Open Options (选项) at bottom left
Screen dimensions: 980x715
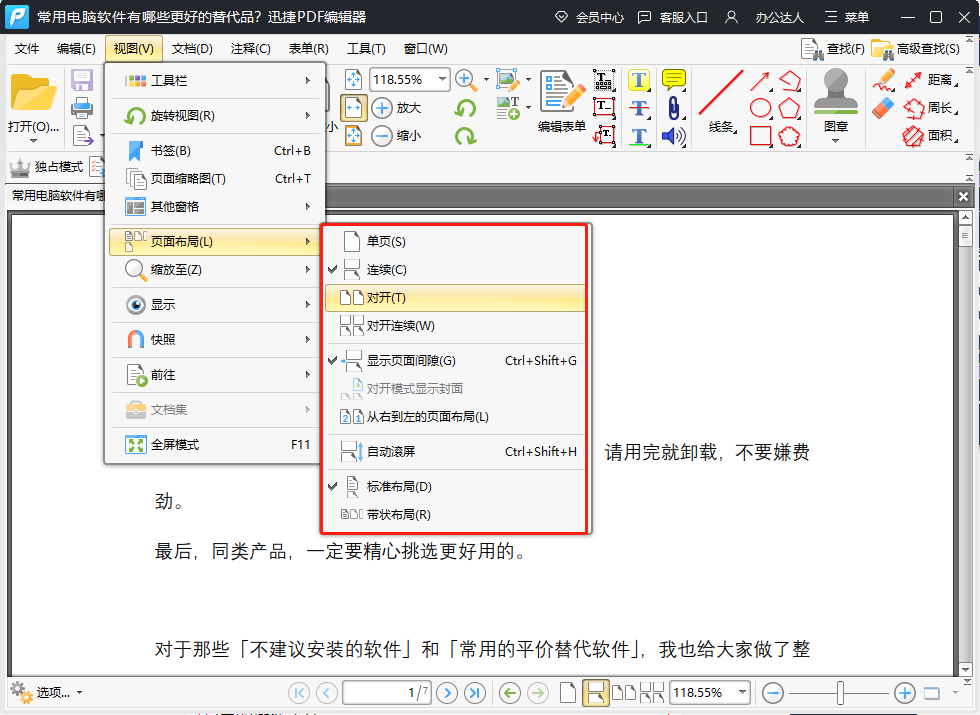pyautogui.click(x=46, y=692)
